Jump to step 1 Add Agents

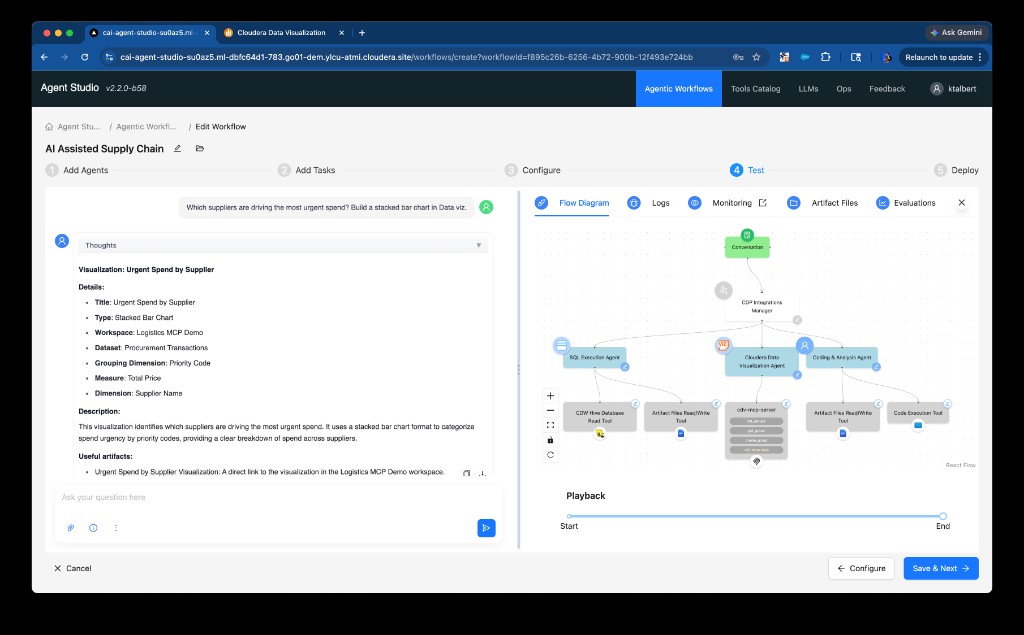77,171
